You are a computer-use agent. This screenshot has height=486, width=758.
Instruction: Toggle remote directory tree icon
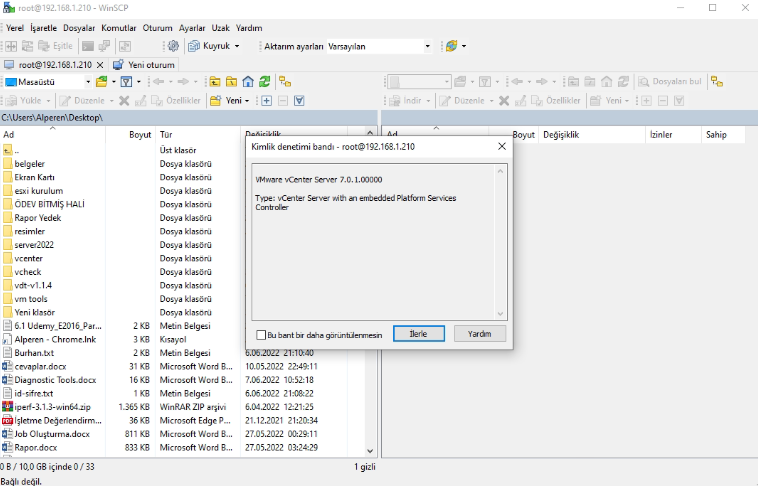[717, 82]
